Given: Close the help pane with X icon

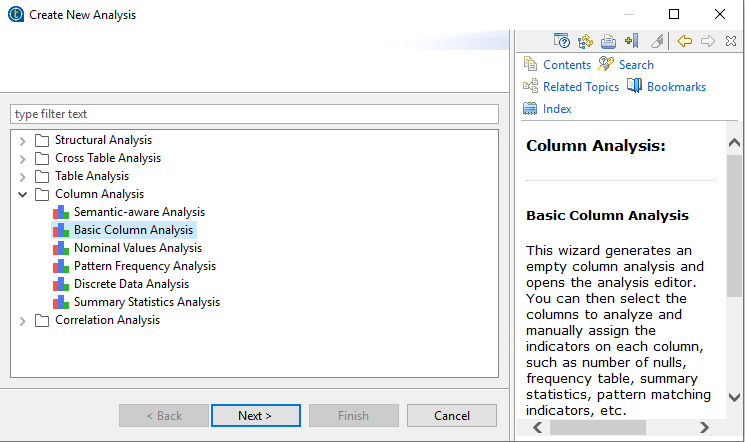Looking at the screenshot, I should 731,41.
